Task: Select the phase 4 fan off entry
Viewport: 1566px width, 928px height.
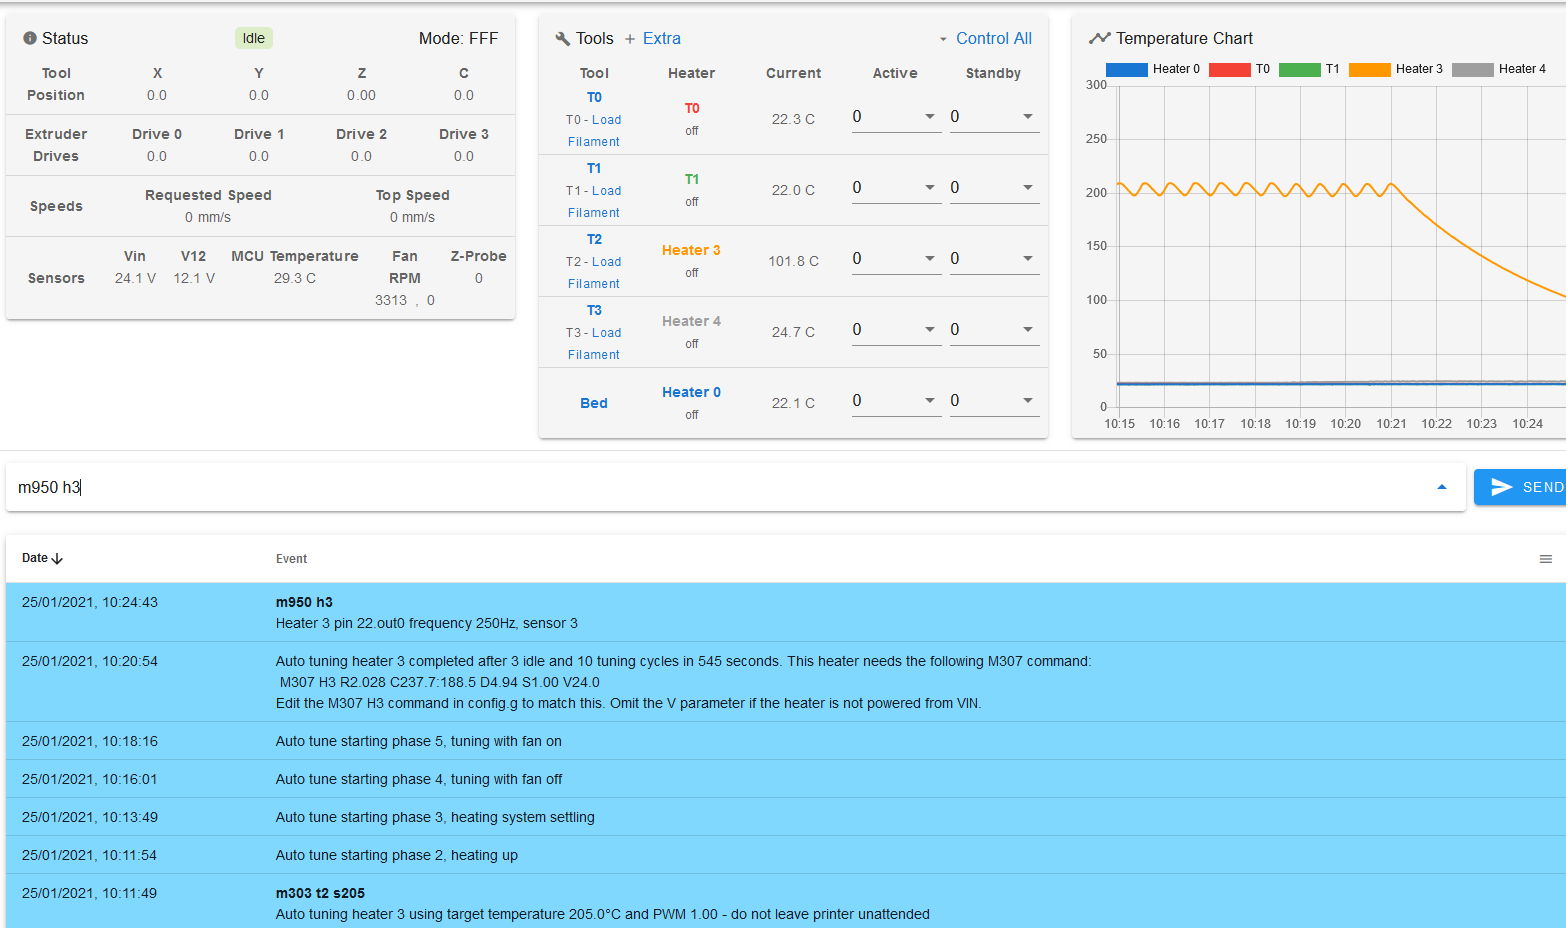Action: pos(786,779)
